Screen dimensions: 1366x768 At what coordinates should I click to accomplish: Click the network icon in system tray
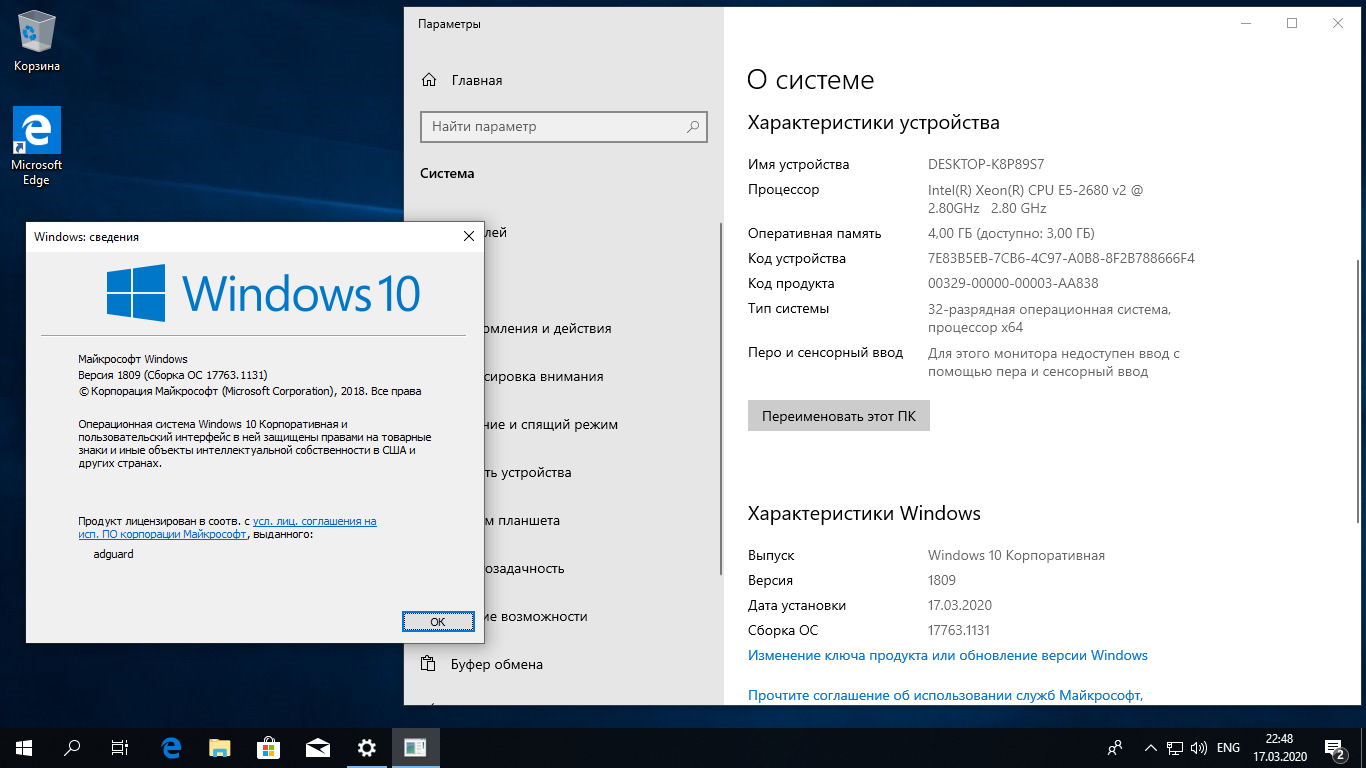[1175, 748]
